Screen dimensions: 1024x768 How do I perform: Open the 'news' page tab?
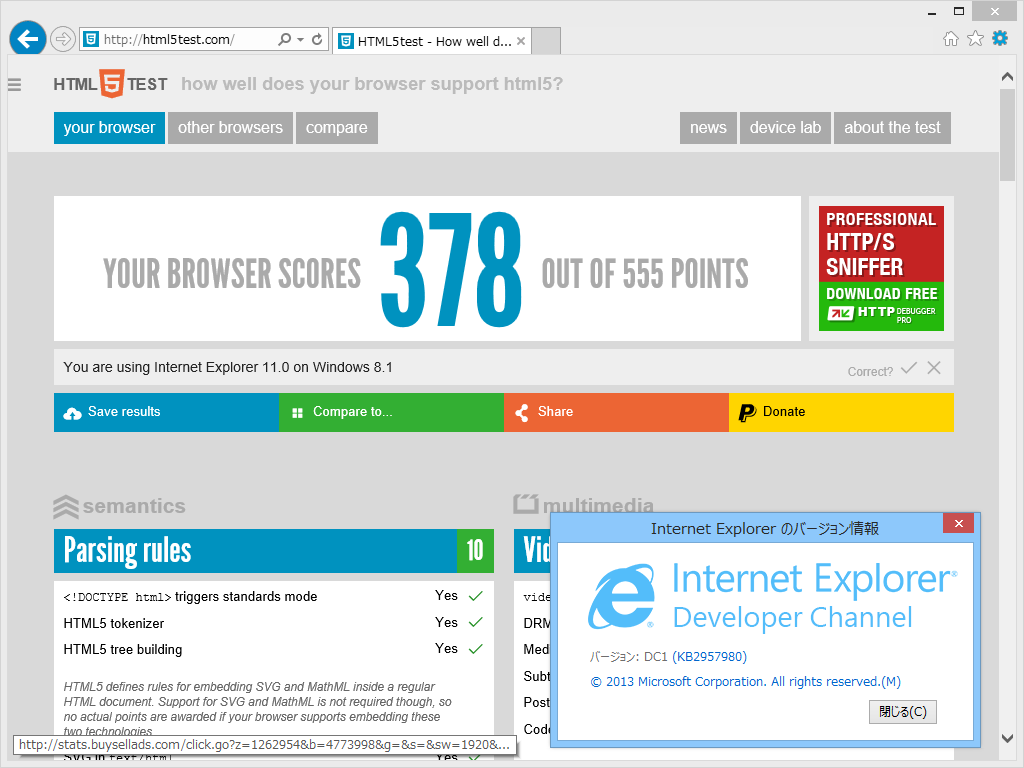coord(708,127)
